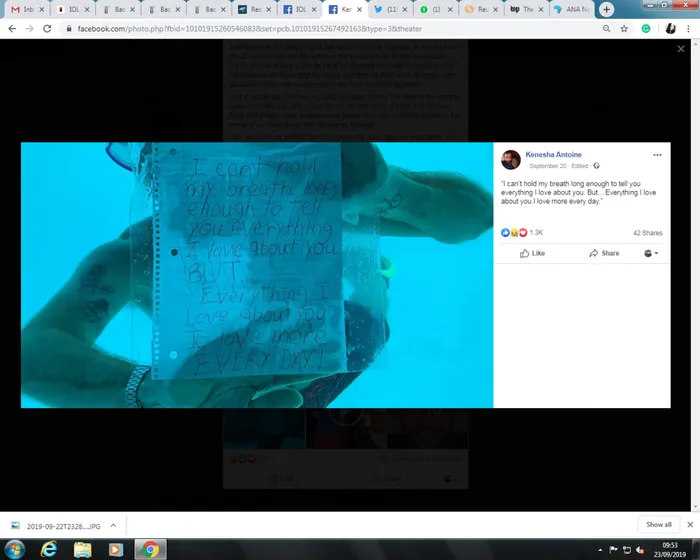Click the Like button on the post

[532, 254]
